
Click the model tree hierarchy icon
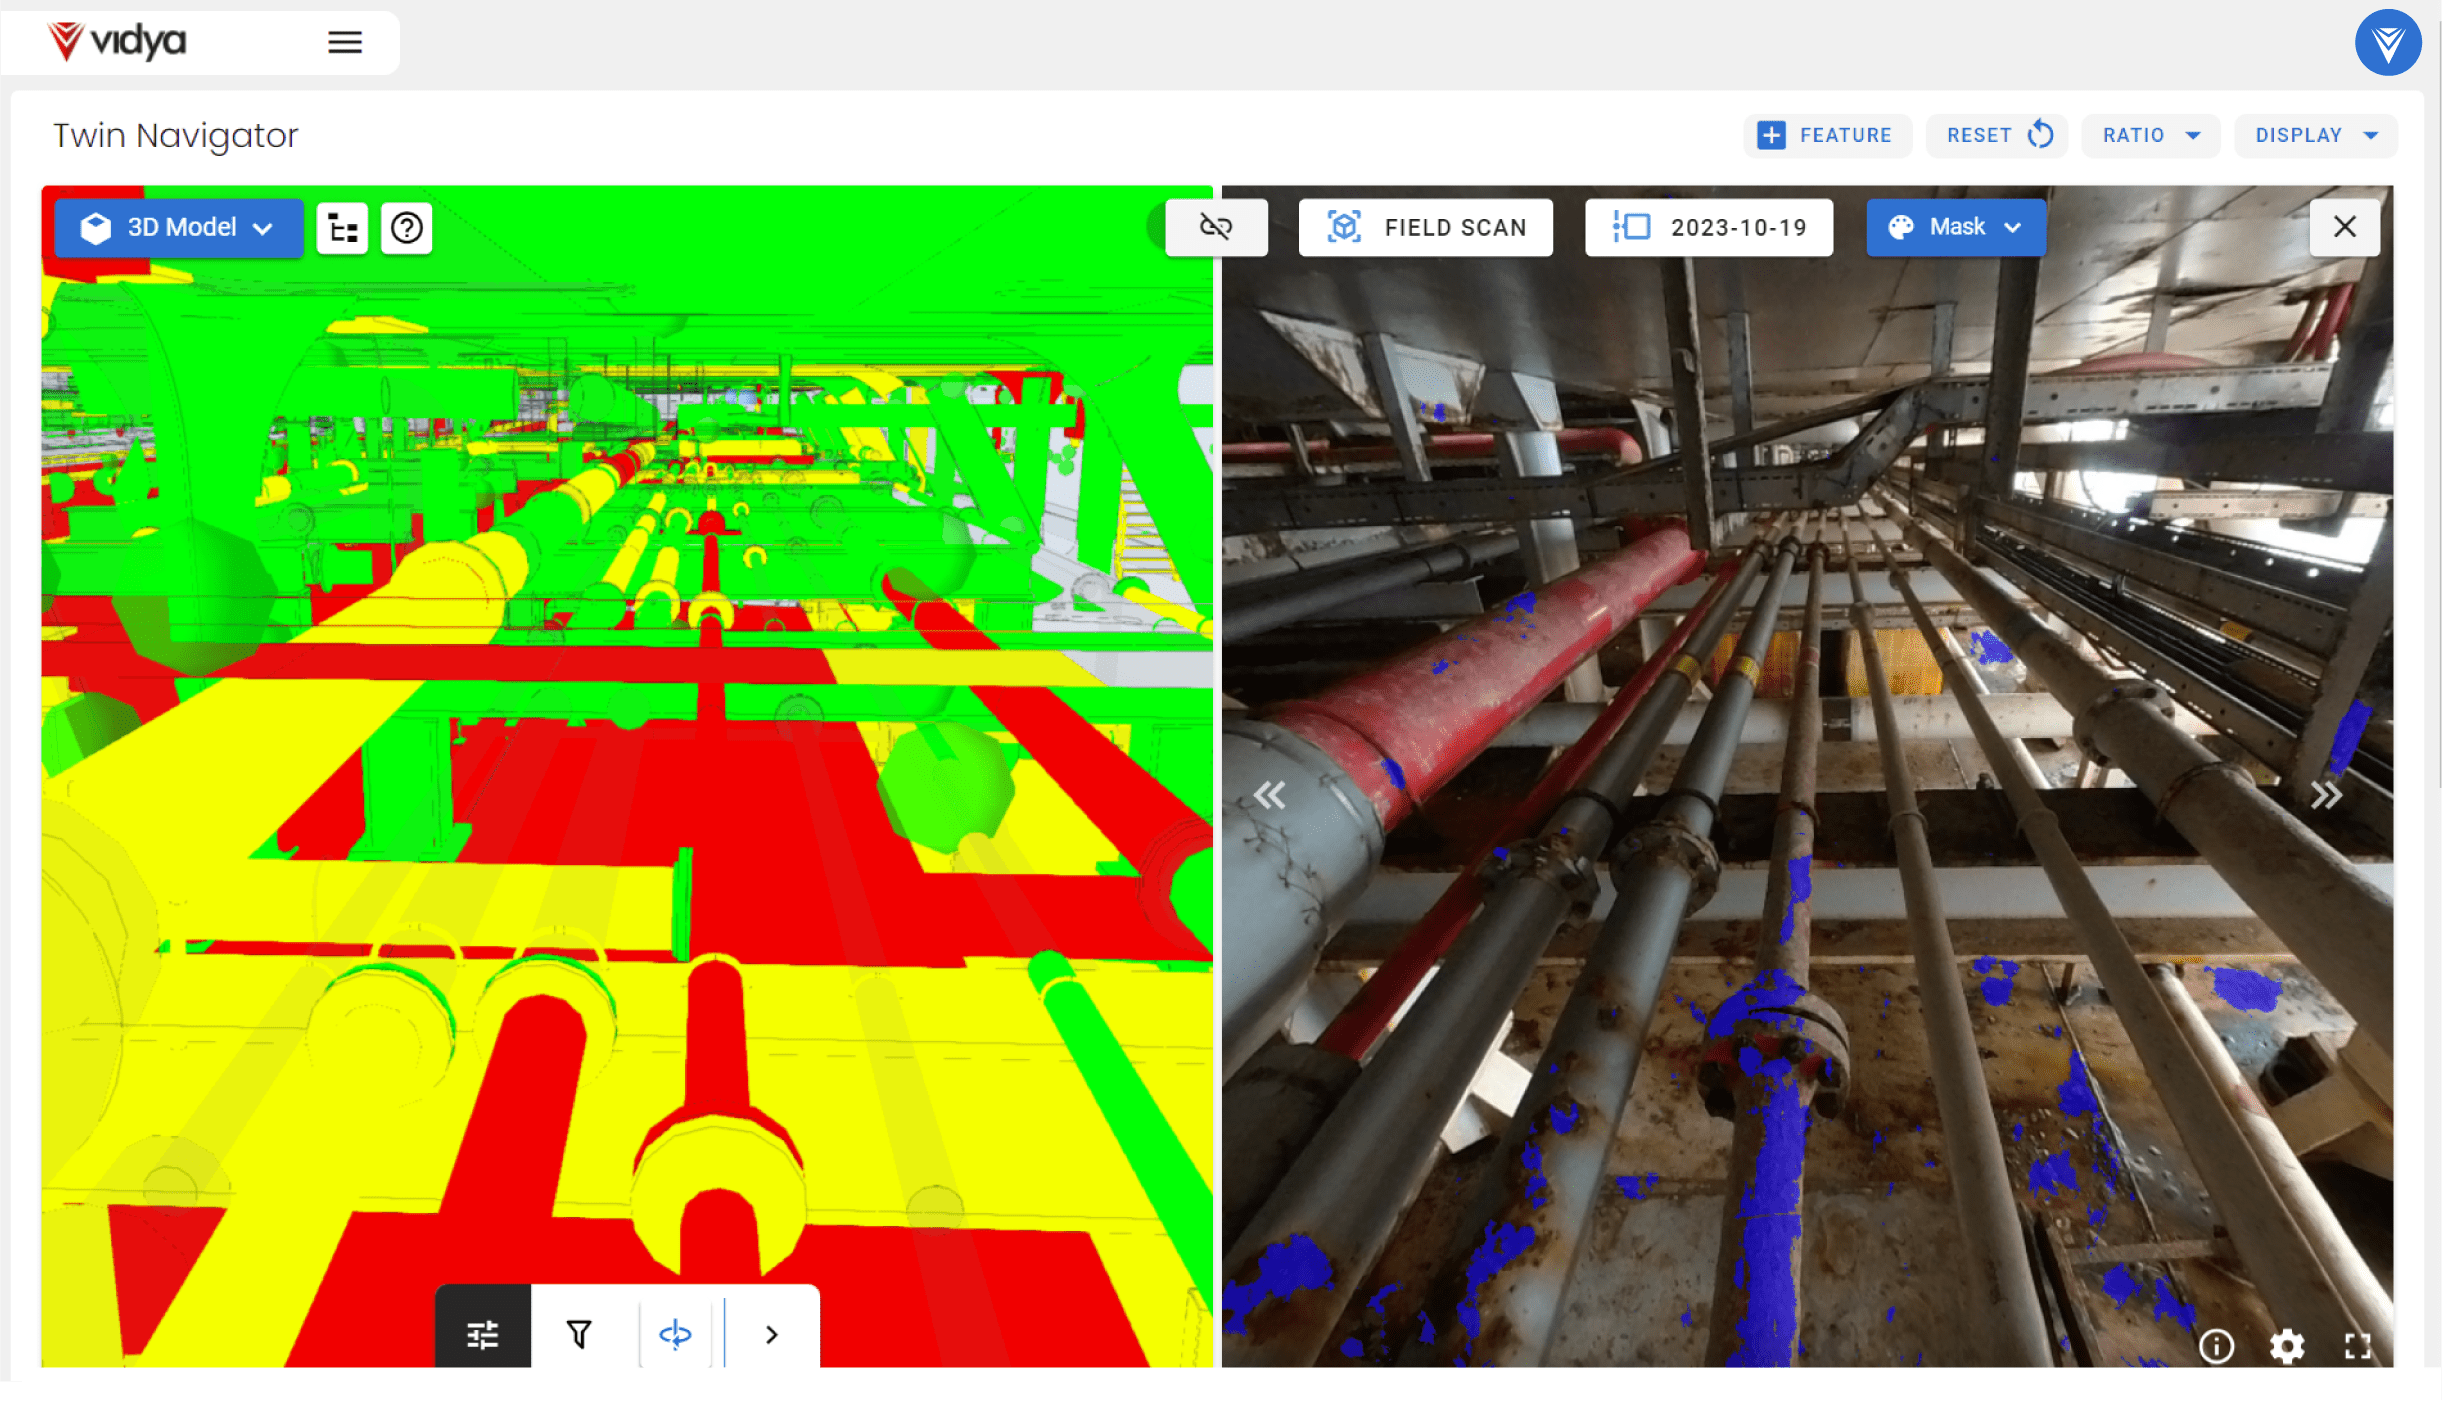point(343,229)
